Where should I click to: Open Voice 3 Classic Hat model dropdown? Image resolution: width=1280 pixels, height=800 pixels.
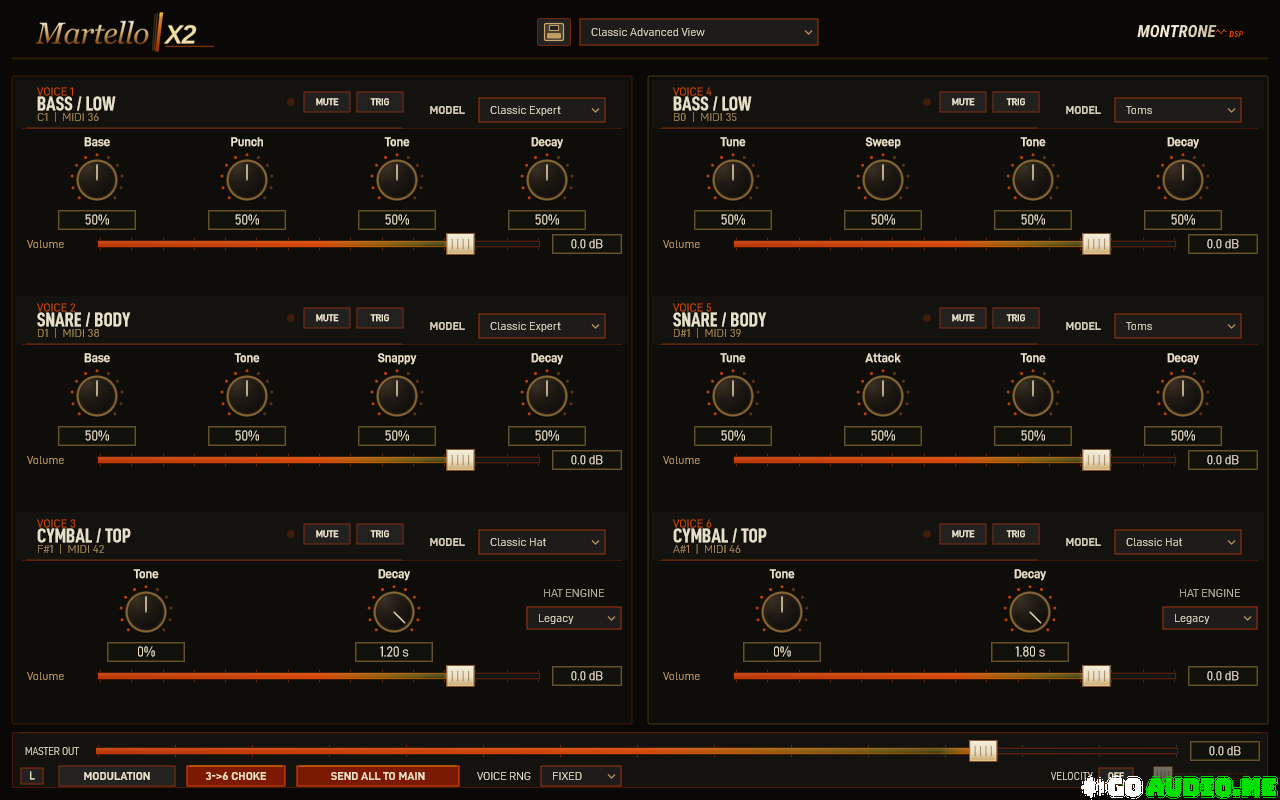(x=542, y=542)
